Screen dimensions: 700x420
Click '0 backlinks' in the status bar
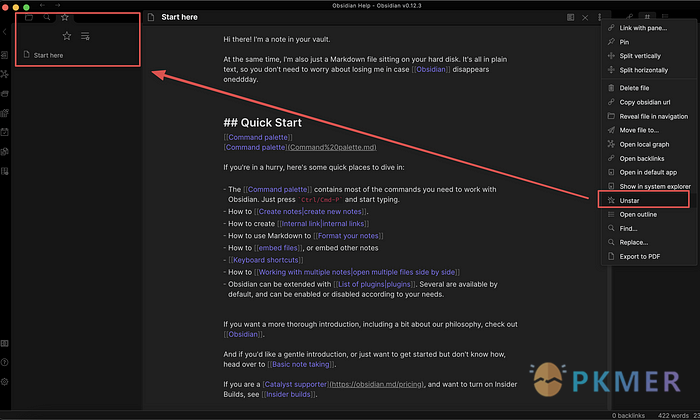tap(628, 416)
